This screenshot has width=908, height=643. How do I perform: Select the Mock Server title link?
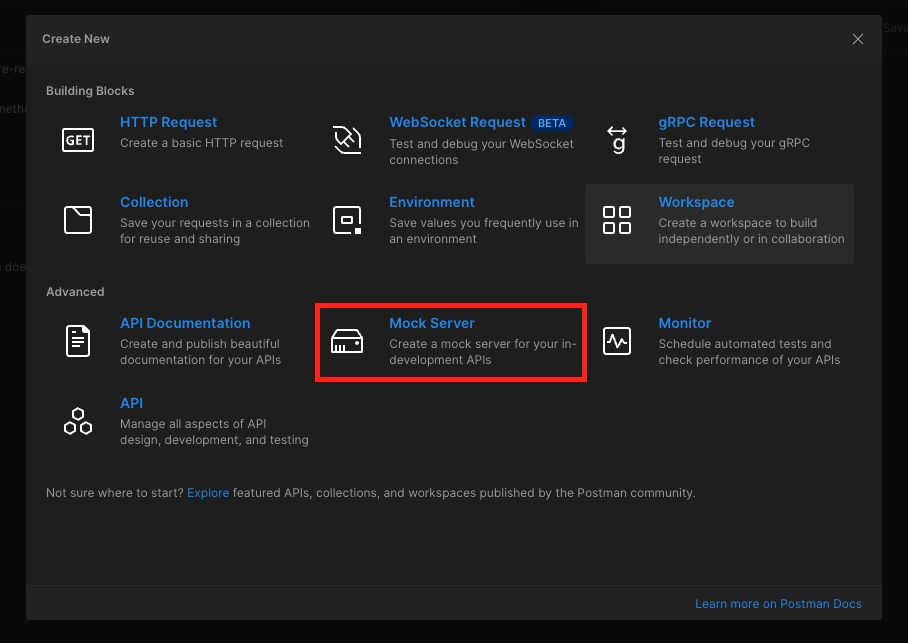tap(432, 323)
